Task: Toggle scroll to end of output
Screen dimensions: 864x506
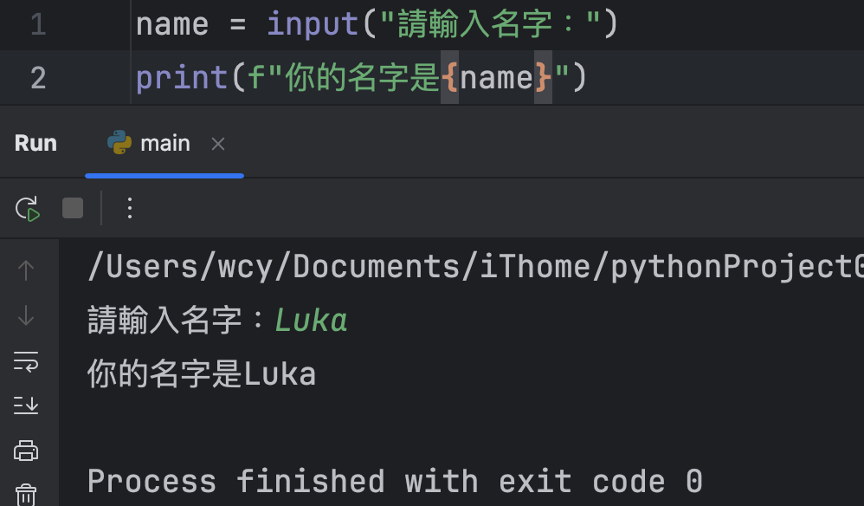Action: pyautogui.click(x=26, y=406)
